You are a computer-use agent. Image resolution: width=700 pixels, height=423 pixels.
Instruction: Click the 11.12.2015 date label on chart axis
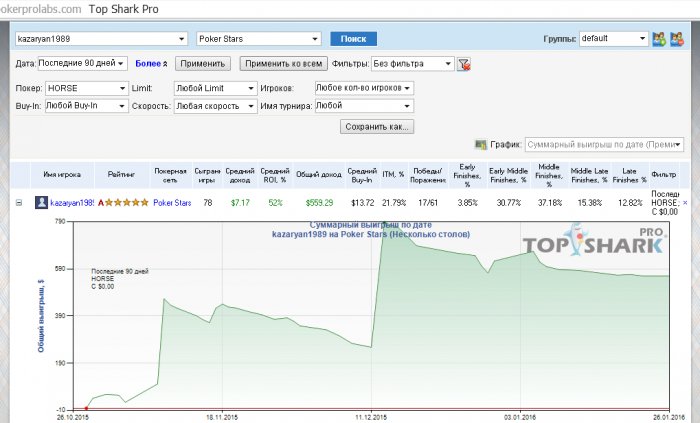coord(371,418)
